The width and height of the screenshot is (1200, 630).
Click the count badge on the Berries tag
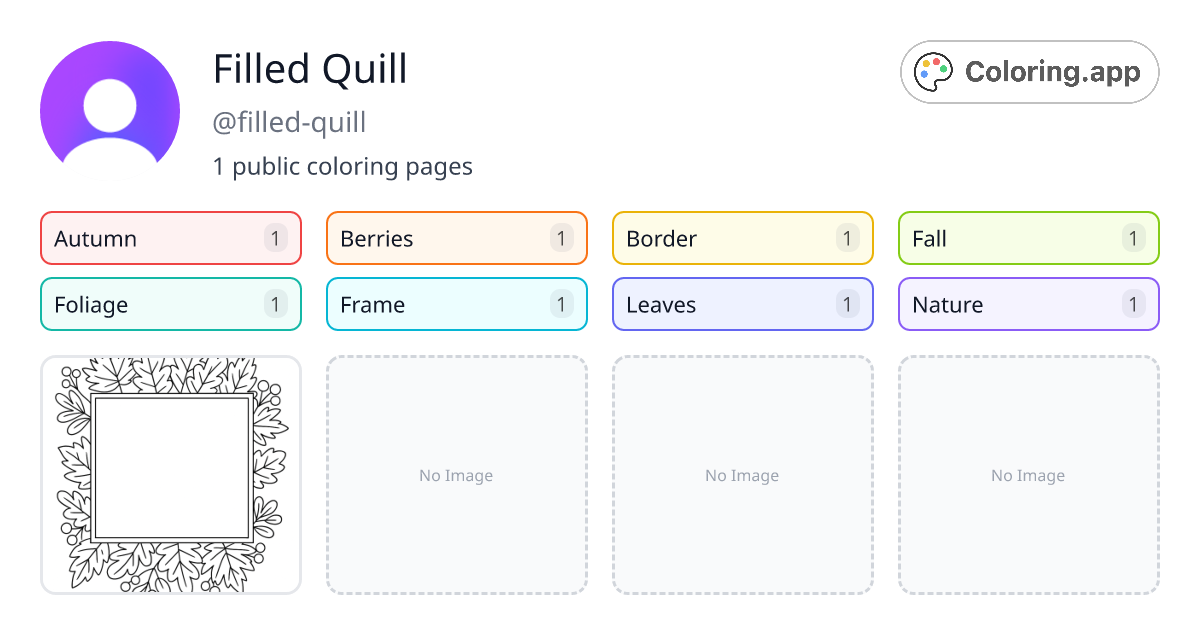(561, 238)
